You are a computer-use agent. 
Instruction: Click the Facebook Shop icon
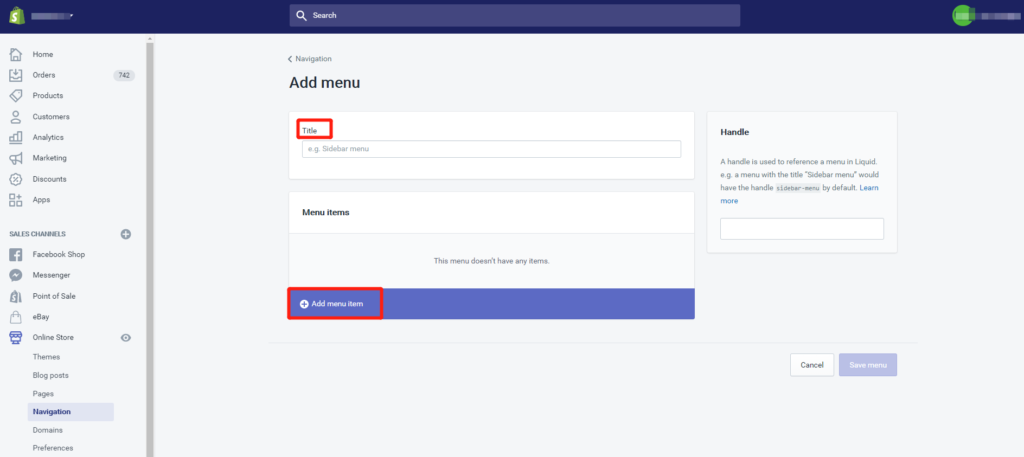[16, 255]
